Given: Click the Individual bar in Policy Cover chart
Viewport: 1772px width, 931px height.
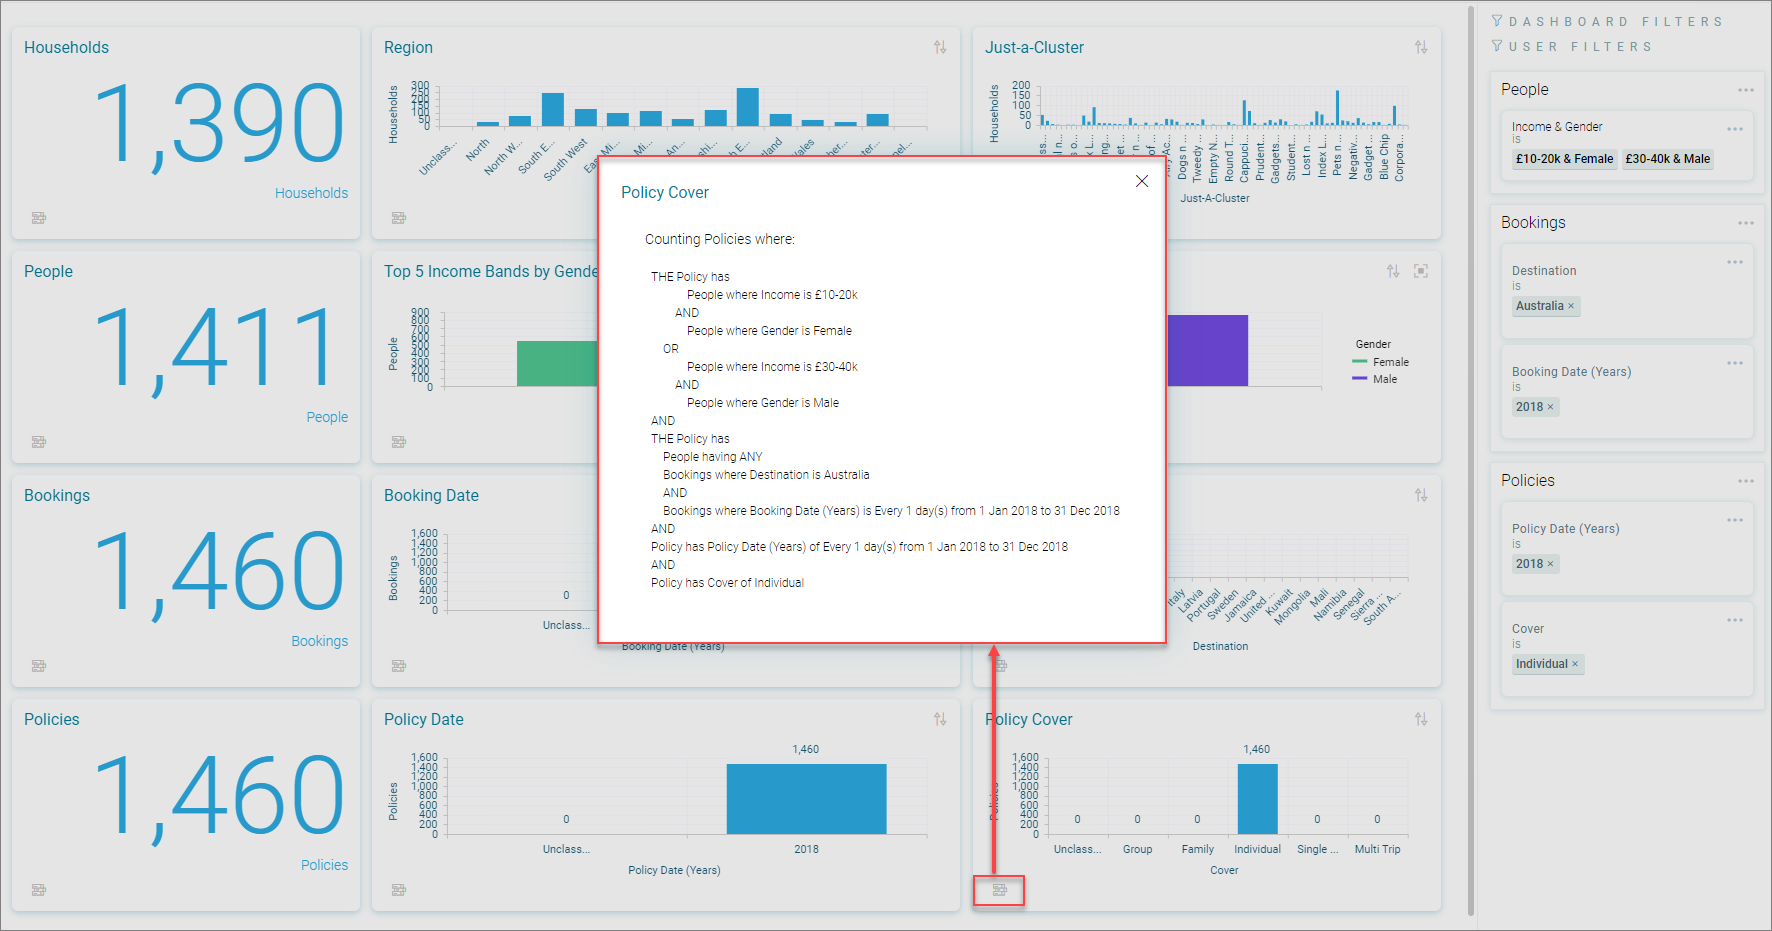Looking at the screenshot, I should (1257, 798).
